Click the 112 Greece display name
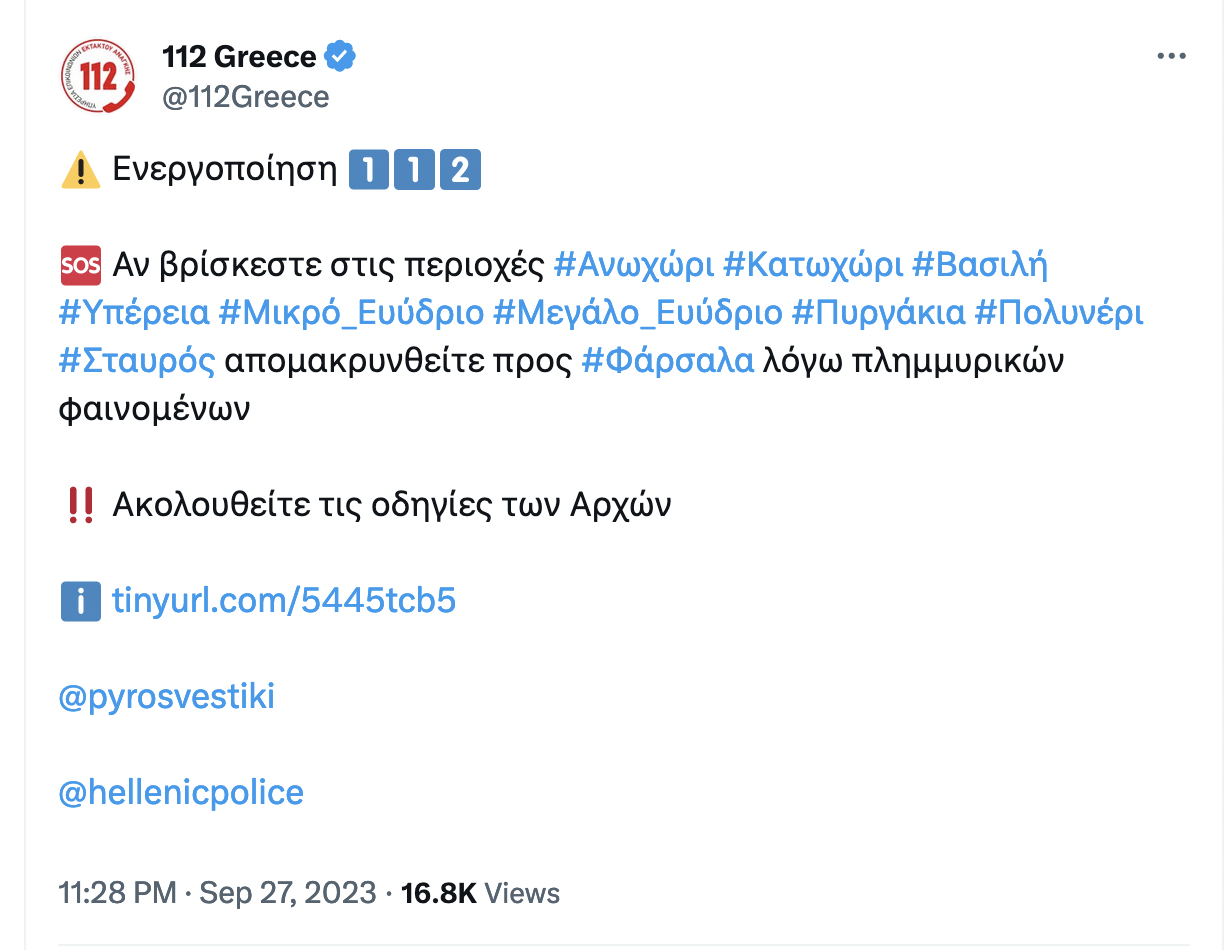Image resolution: width=1224 pixels, height=950 pixels. click(240, 57)
